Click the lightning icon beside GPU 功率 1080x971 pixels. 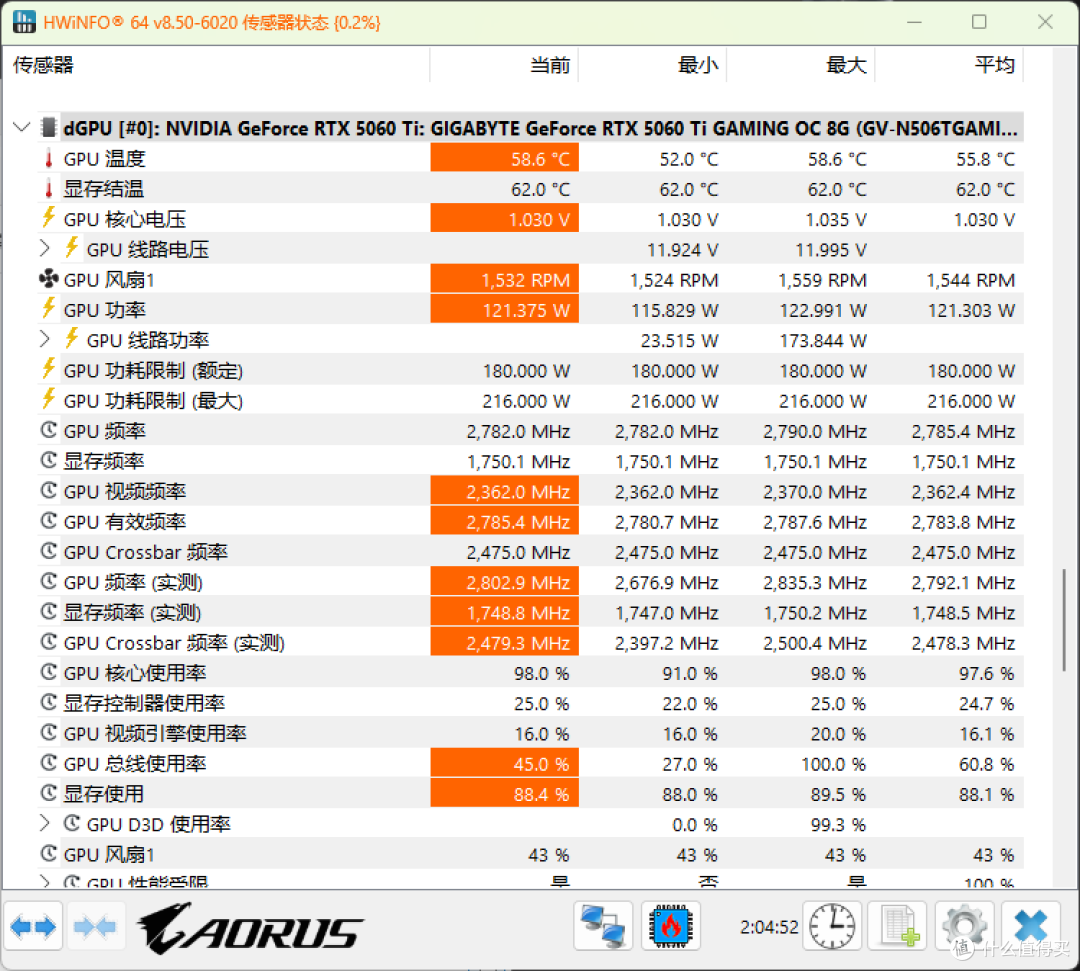[48, 309]
